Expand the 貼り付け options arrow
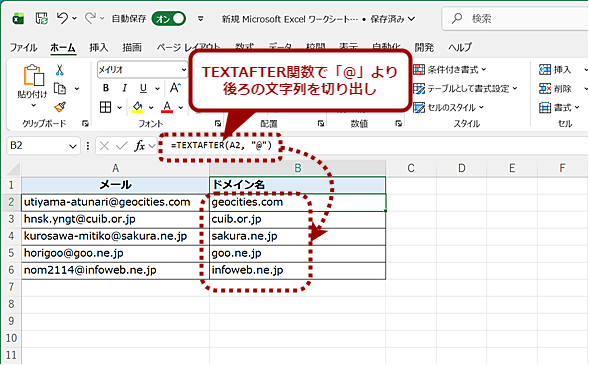 pos(33,106)
